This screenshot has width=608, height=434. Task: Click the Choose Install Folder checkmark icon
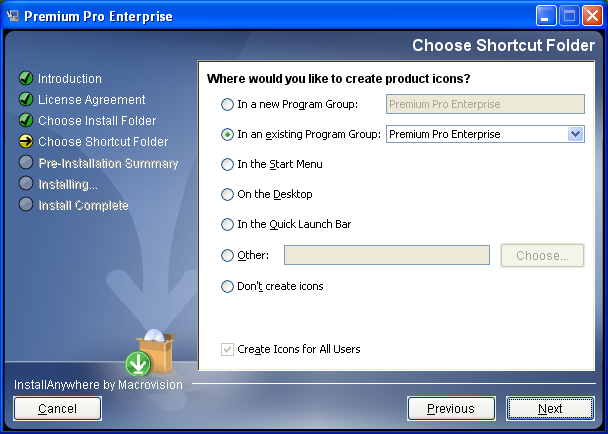[26, 120]
